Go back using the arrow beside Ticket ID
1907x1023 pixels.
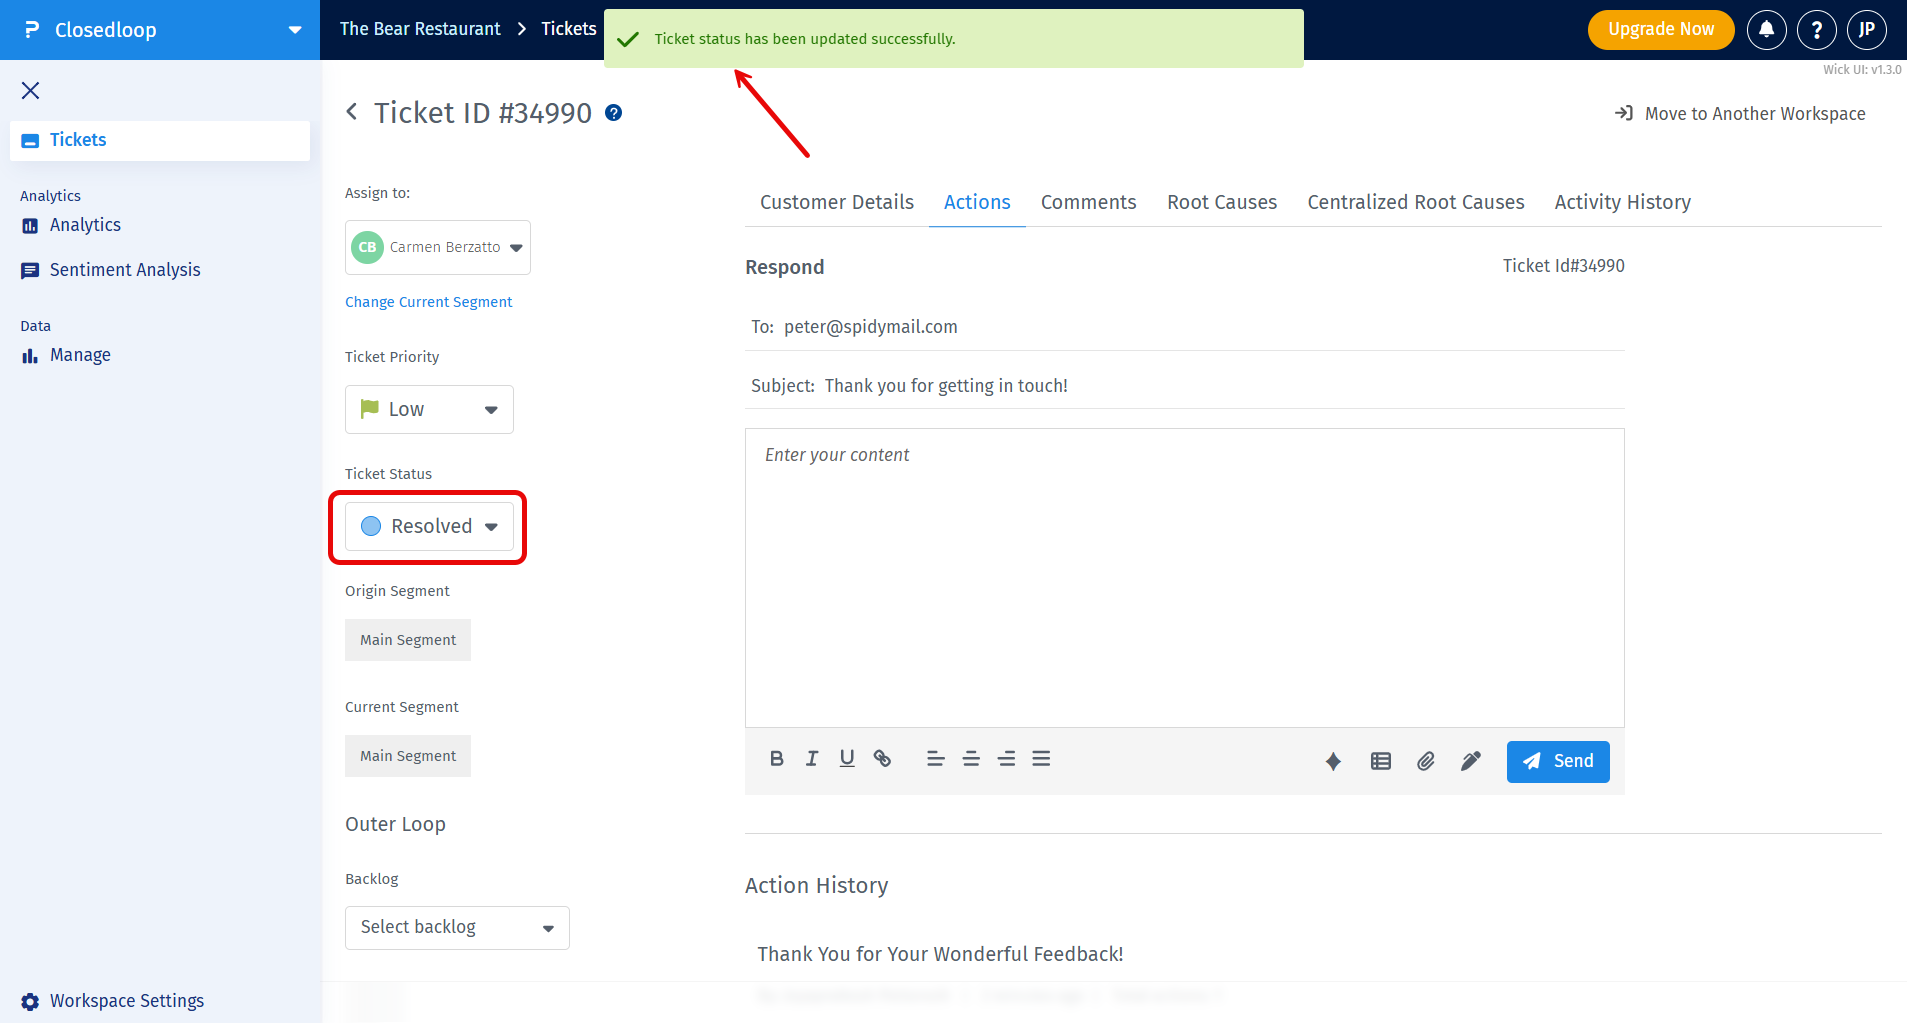(352, 112)
